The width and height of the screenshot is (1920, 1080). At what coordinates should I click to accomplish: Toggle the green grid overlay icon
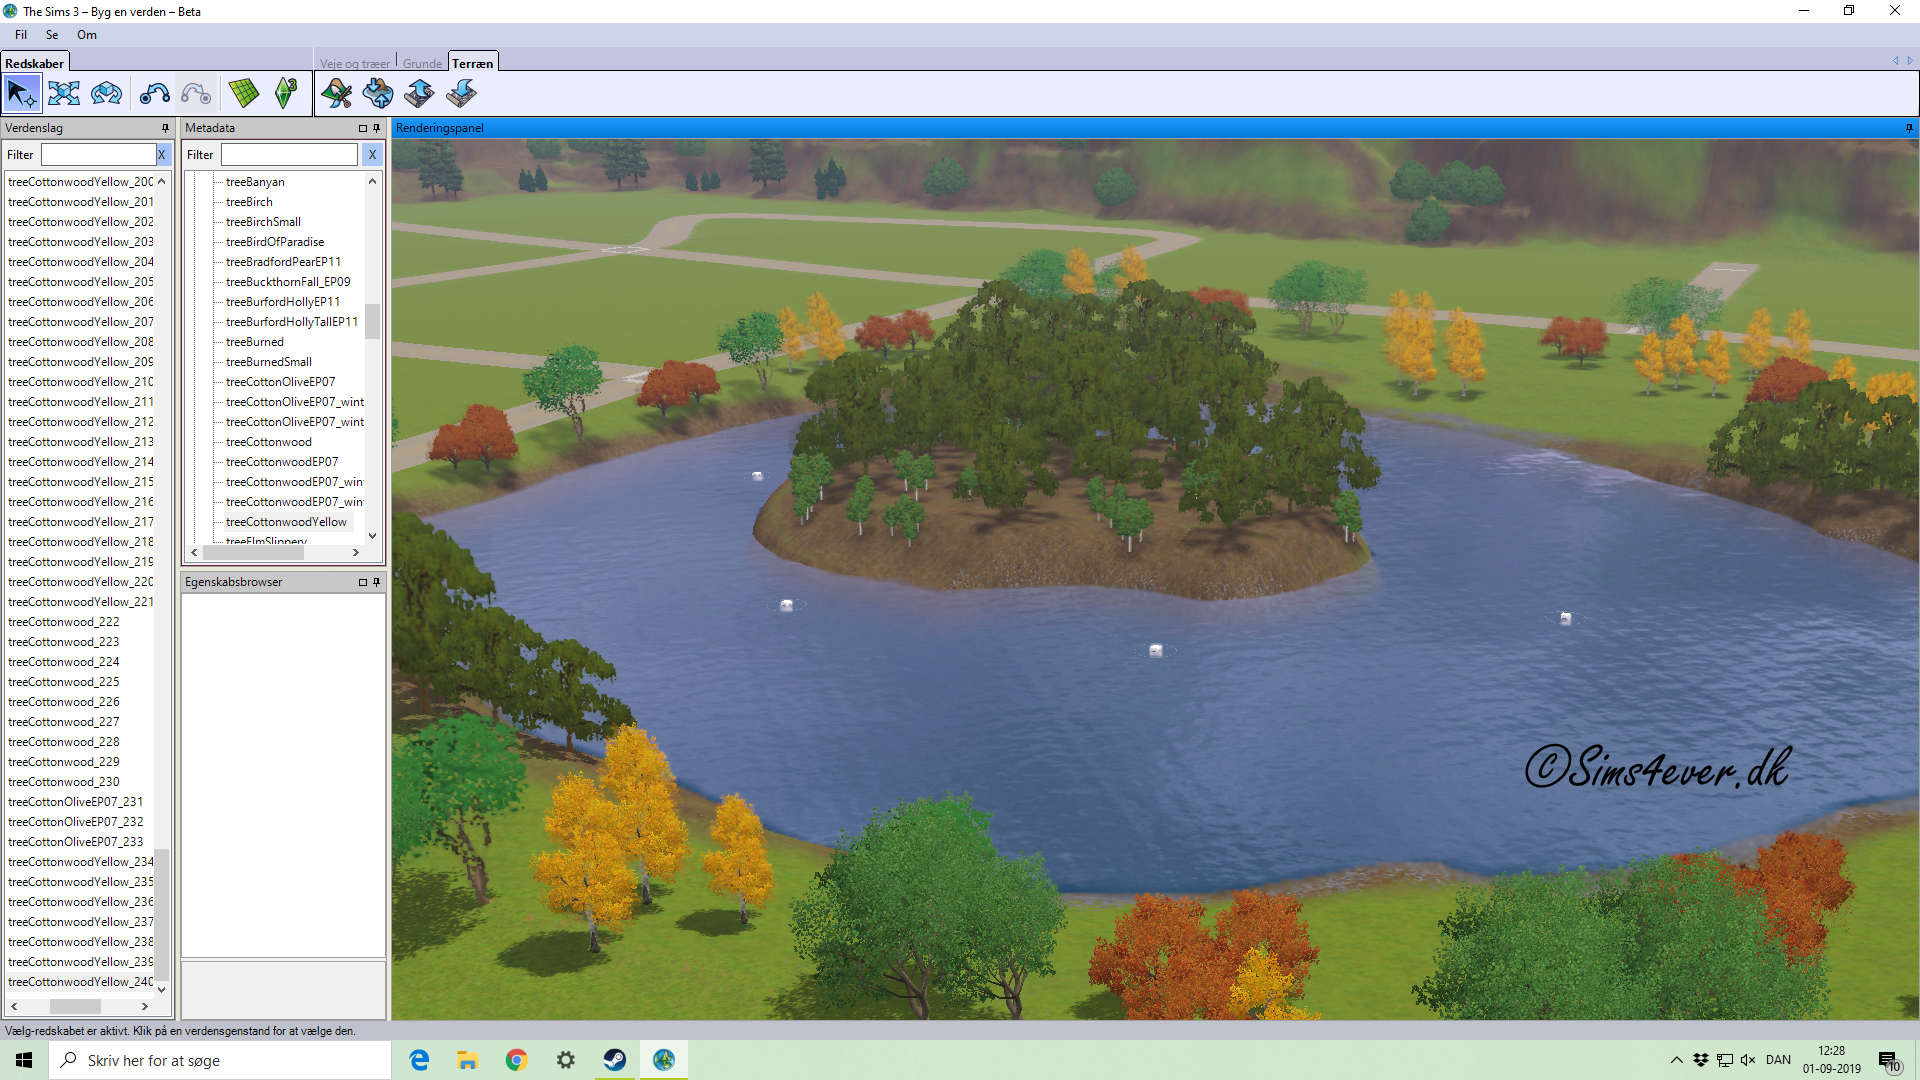pyautogui.click(x=243, y=94)
